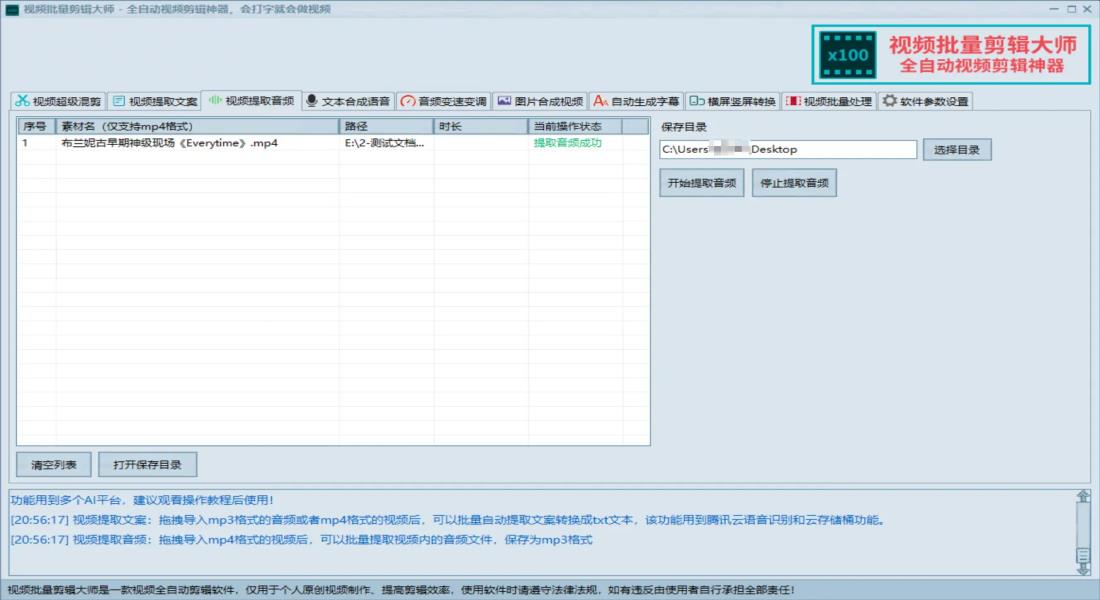Clear the list with 清空列表

(x=54, y=464)
